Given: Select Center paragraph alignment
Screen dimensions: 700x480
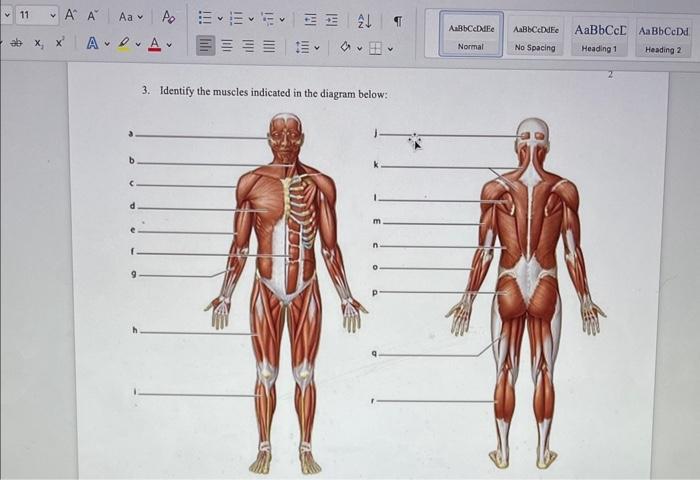Looking at the screenshot, I should coord(227,46).
